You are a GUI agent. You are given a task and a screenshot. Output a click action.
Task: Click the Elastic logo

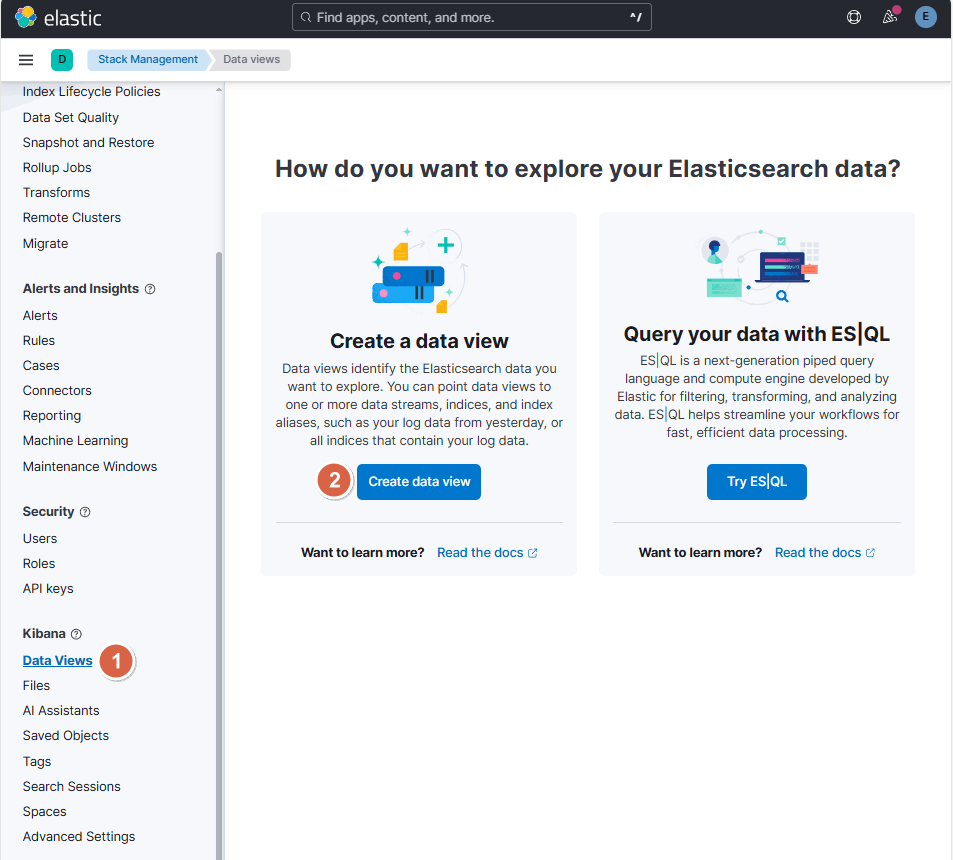point(58,18)
